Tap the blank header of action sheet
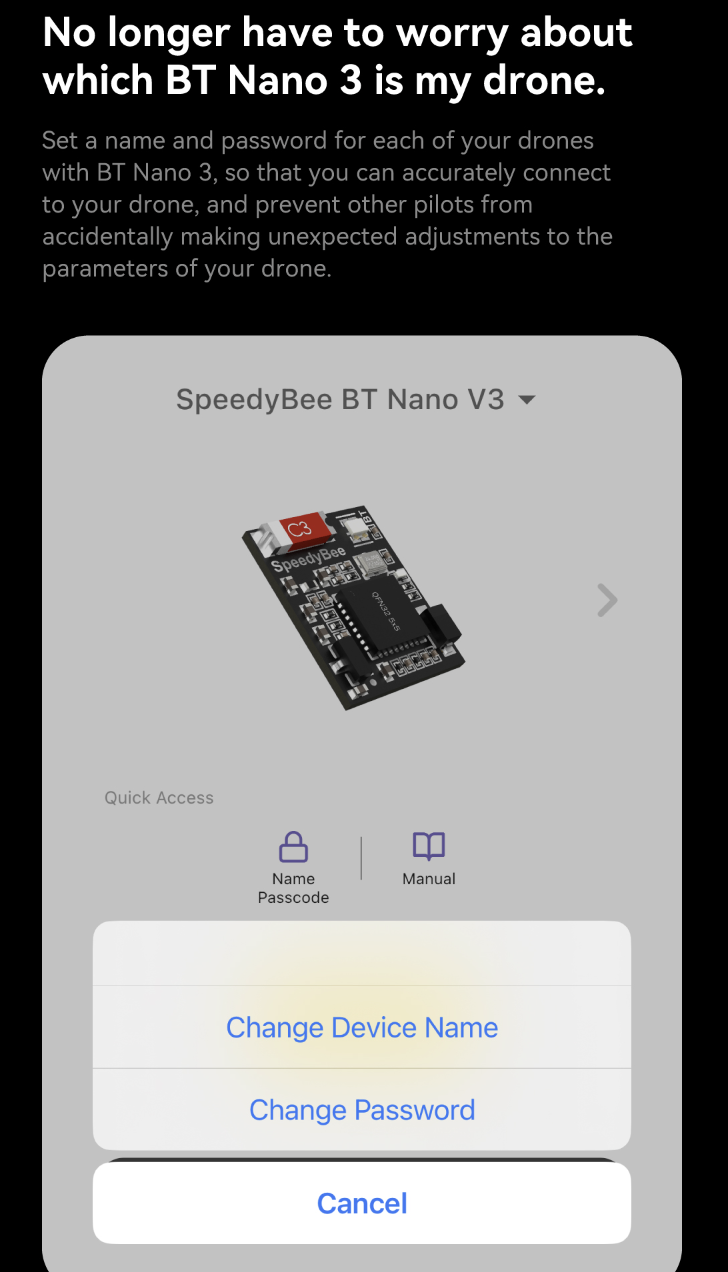This screenshot has width=728, height=1272. click(362, 953)
